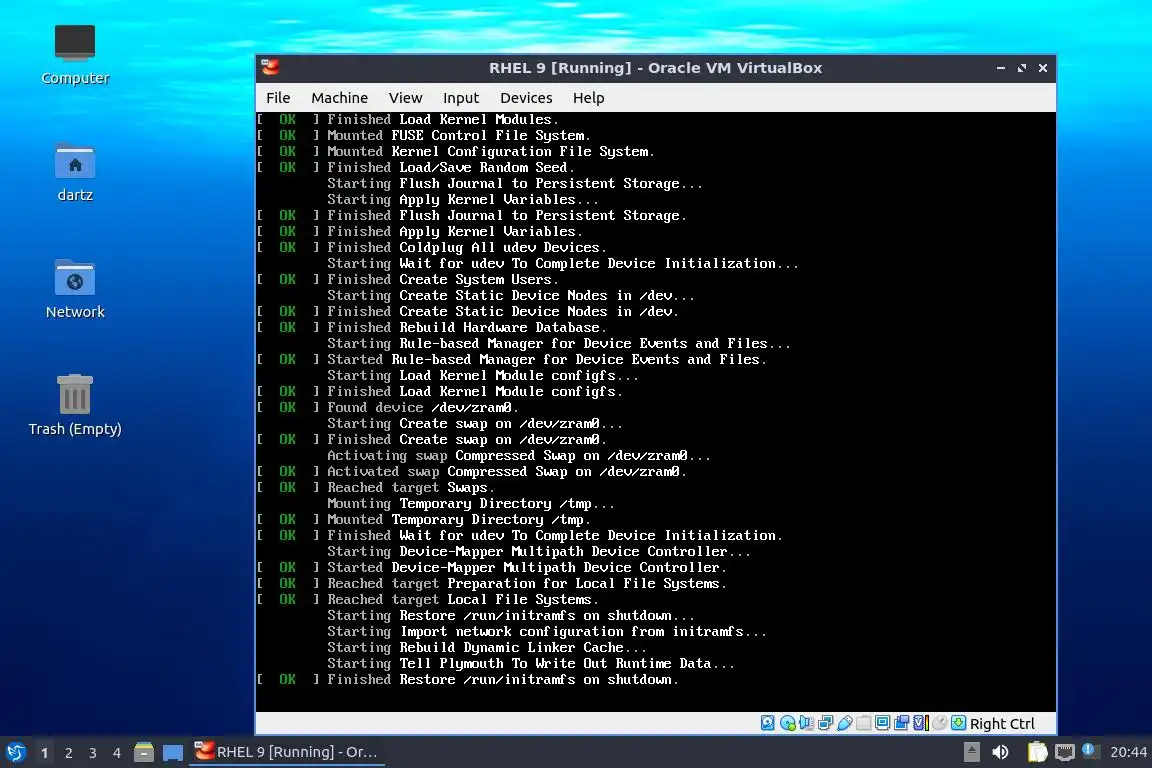Click the greyed-out mouse integration icon

[939, 723]
